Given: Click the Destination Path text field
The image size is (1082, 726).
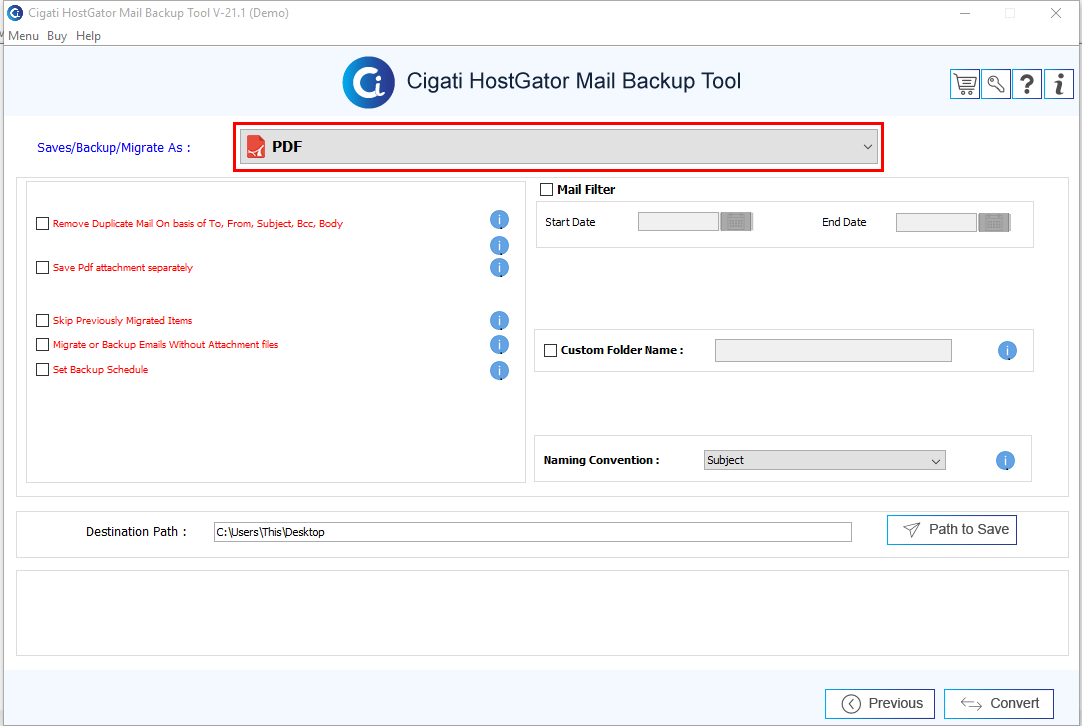Looking at the screenshot, I should [533, 532].
